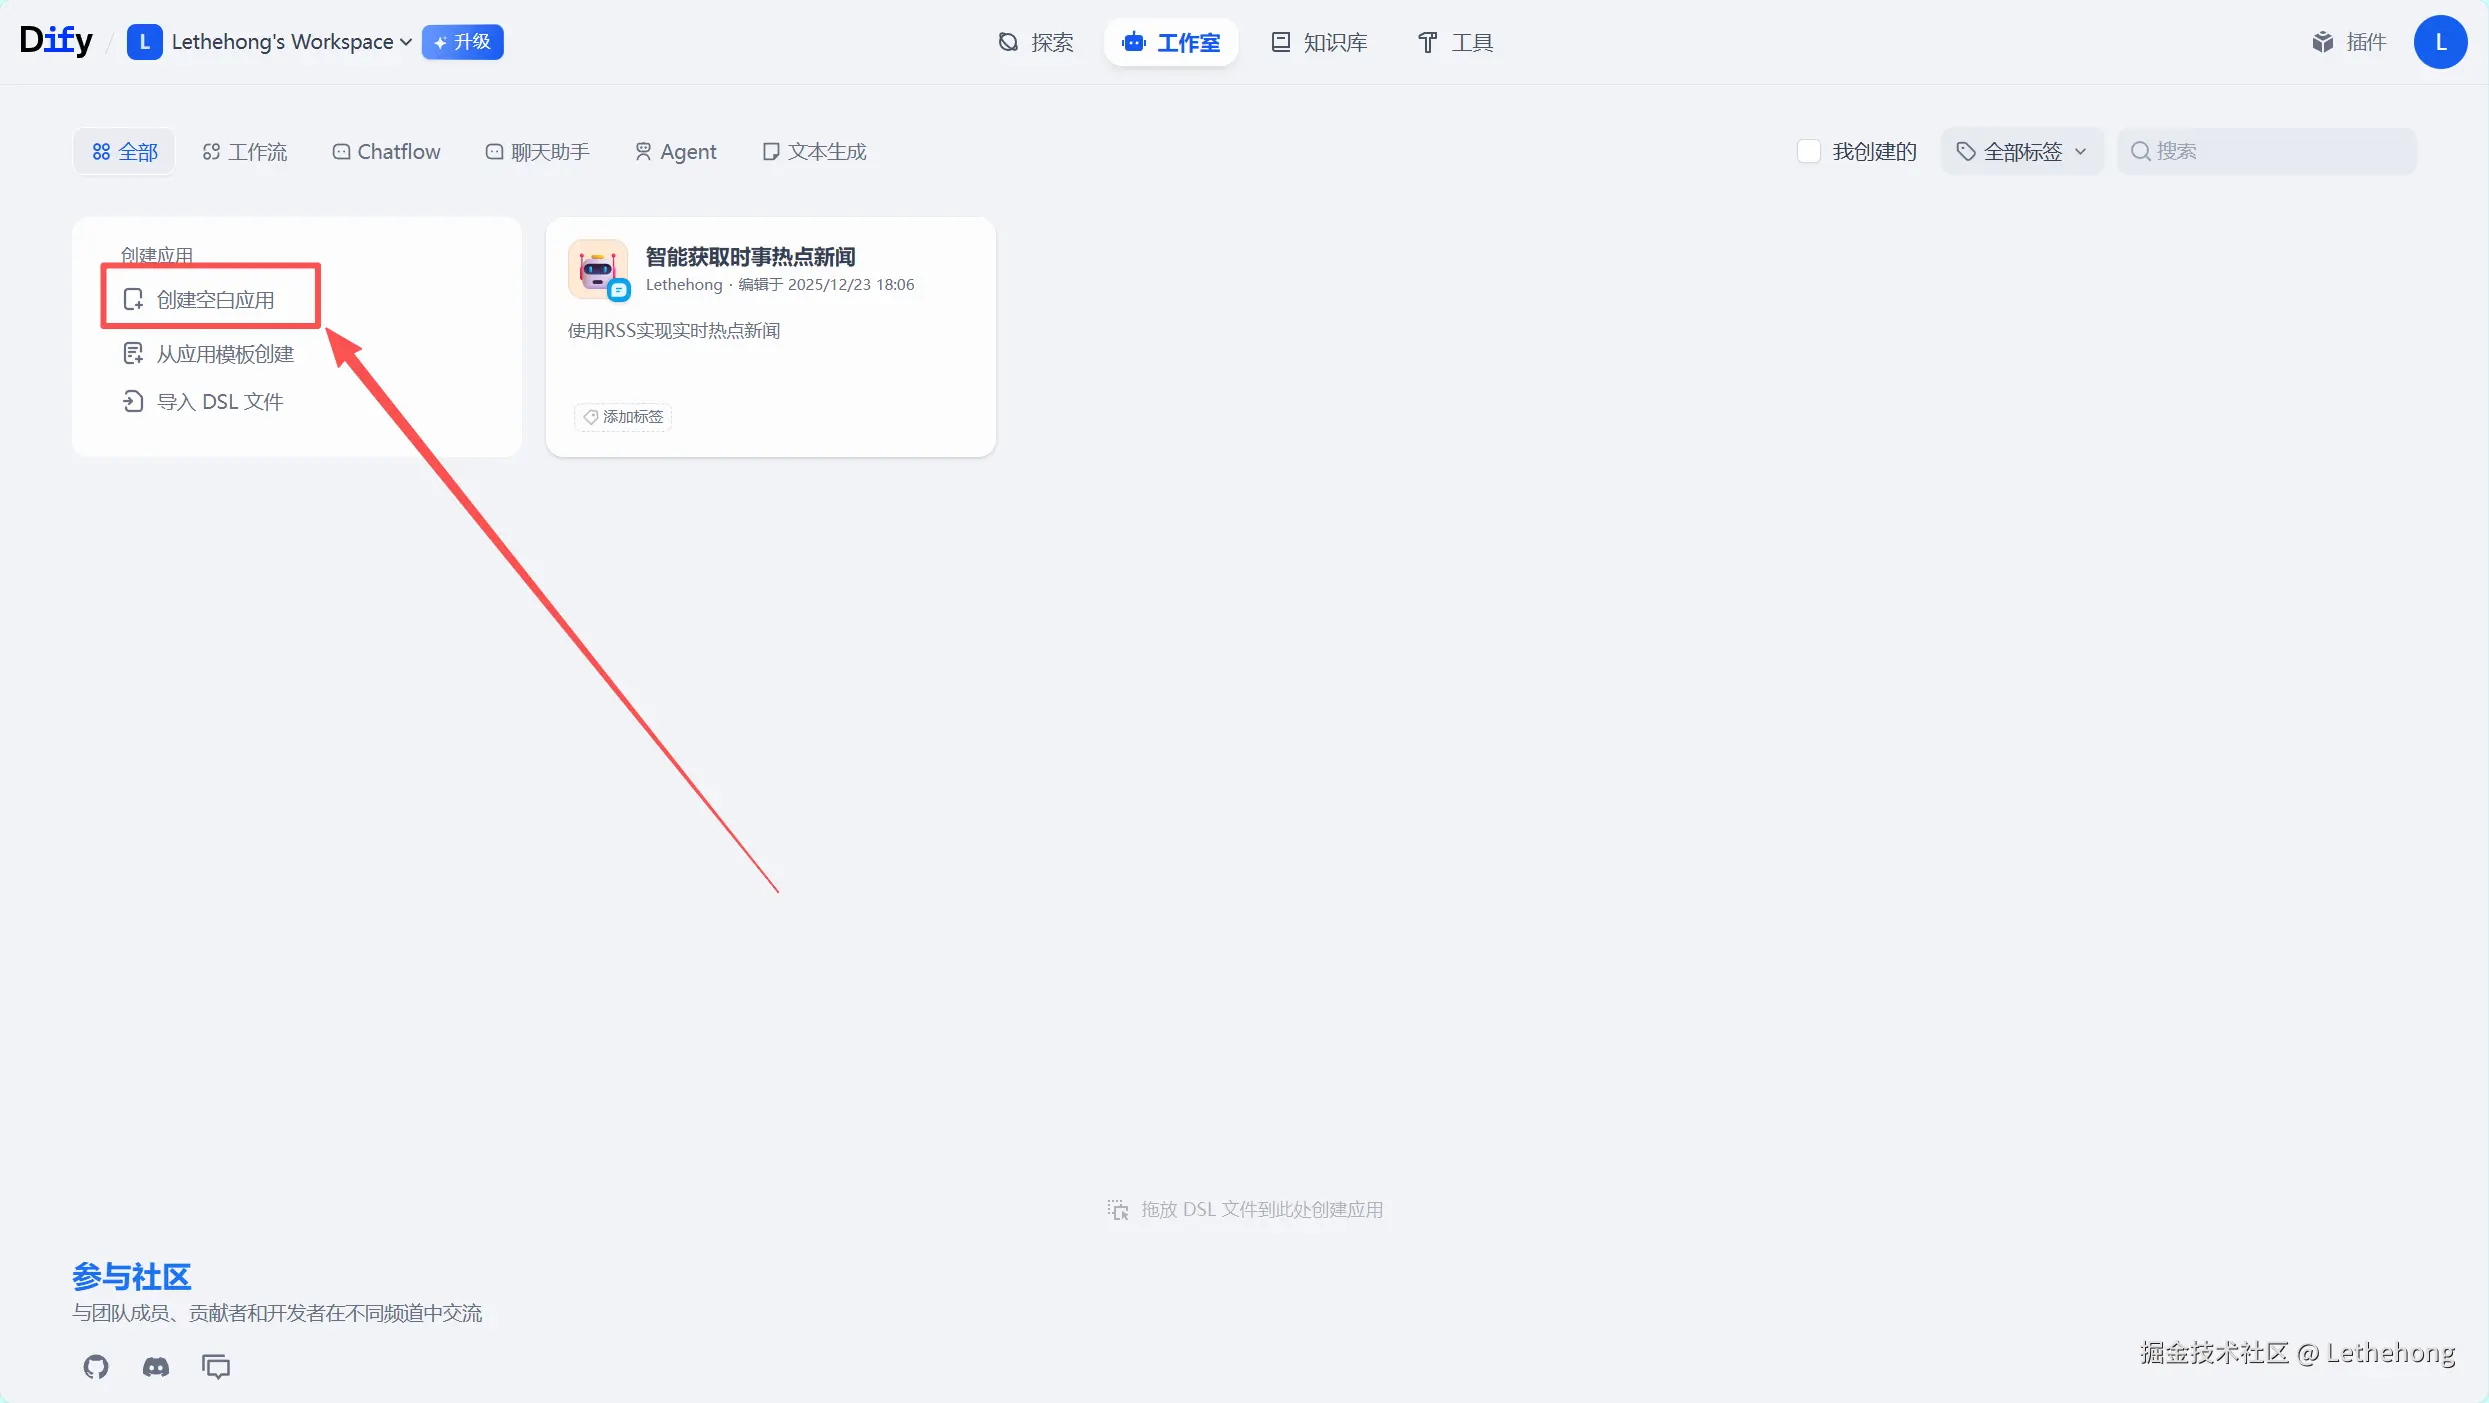Click the create-from-template icon
Screen dimensions: 2489x1403
(133, 354)
